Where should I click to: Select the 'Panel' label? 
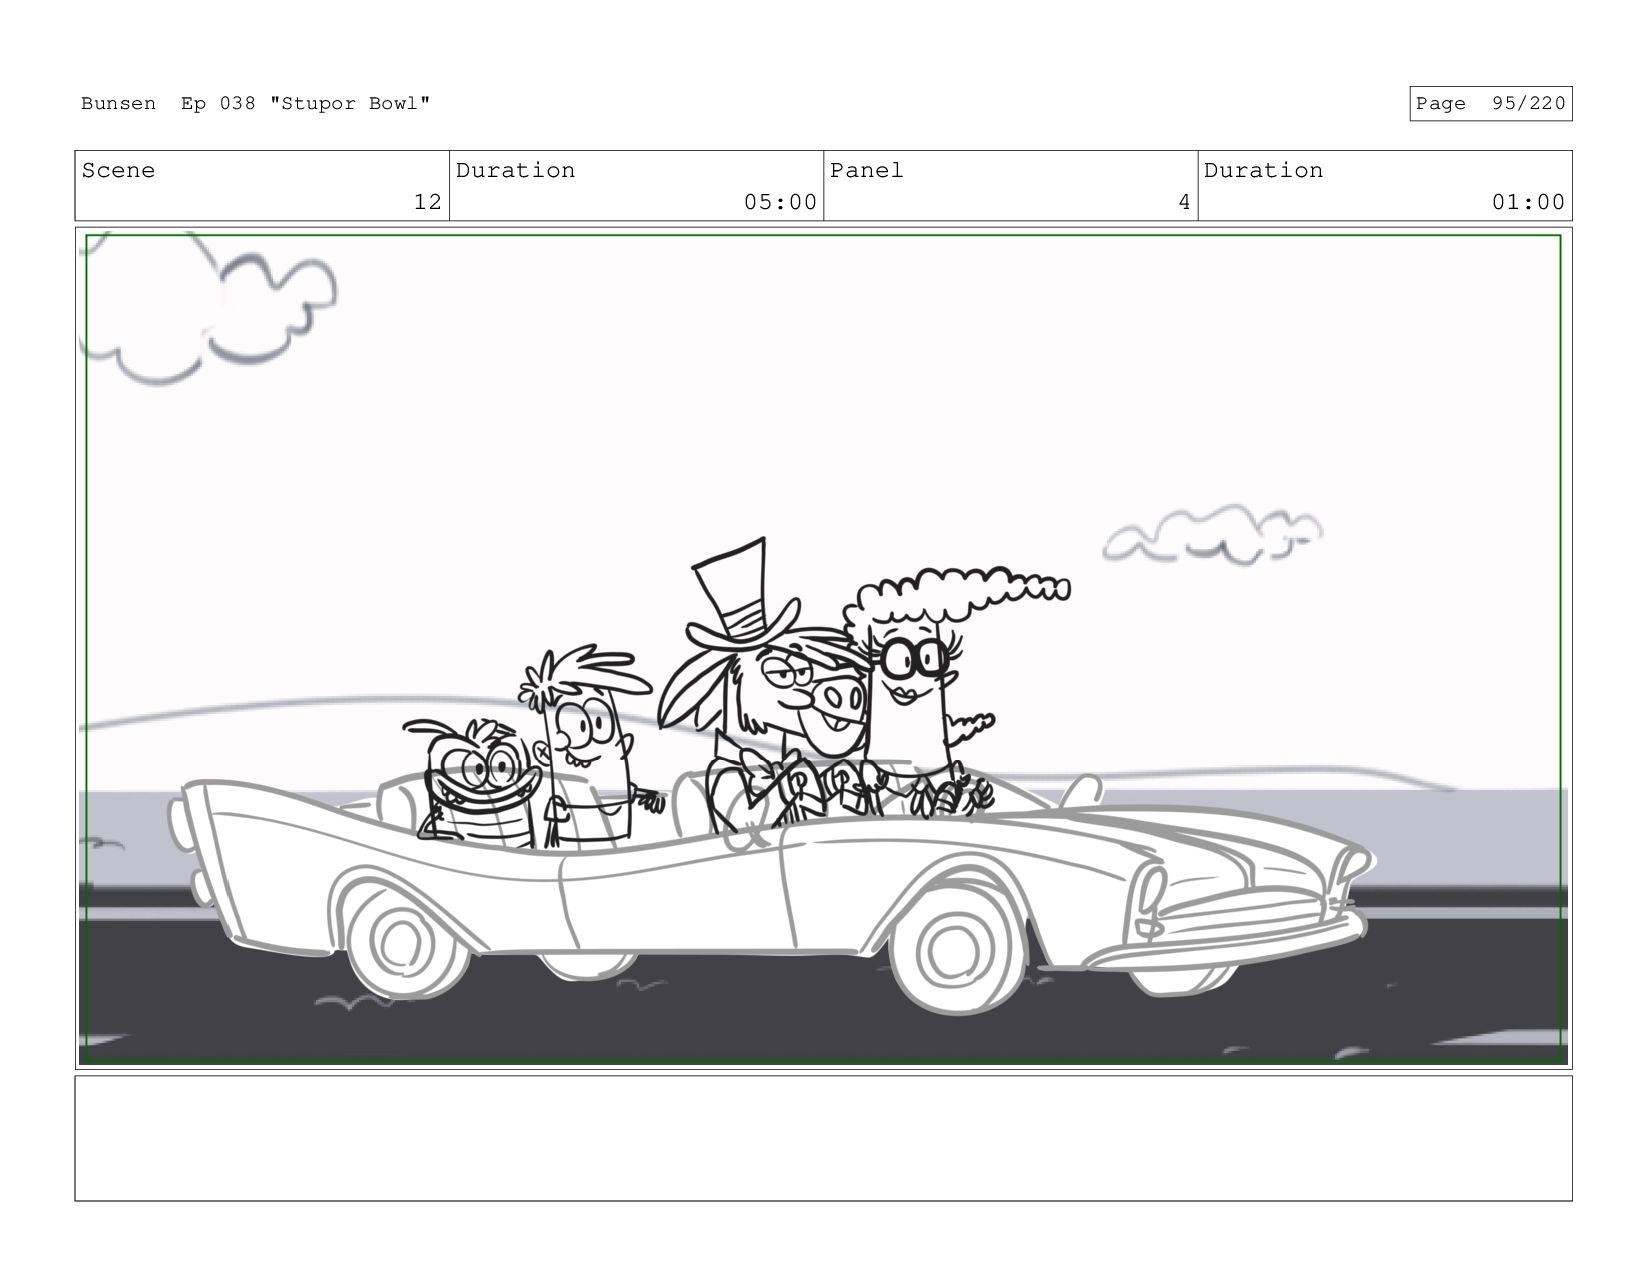pyautogui.click(x=867, y=171)
